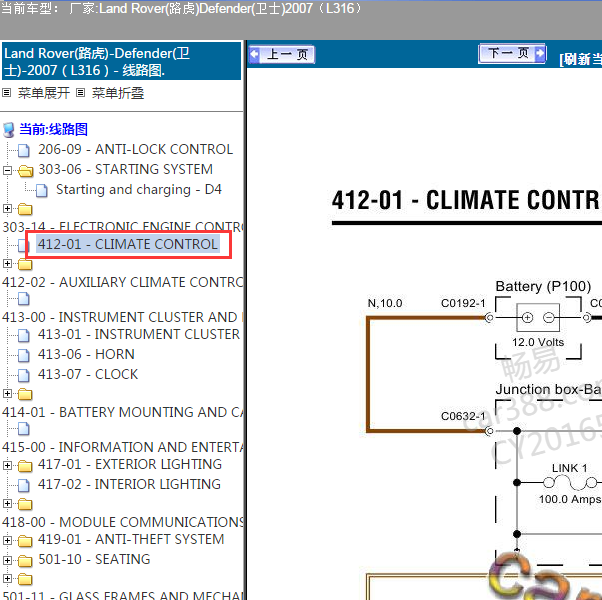This screenshot has height=600, width=602.
Task: Expand the 501-11 GLASS FRAMES node
Action: (x=7, y=579)
